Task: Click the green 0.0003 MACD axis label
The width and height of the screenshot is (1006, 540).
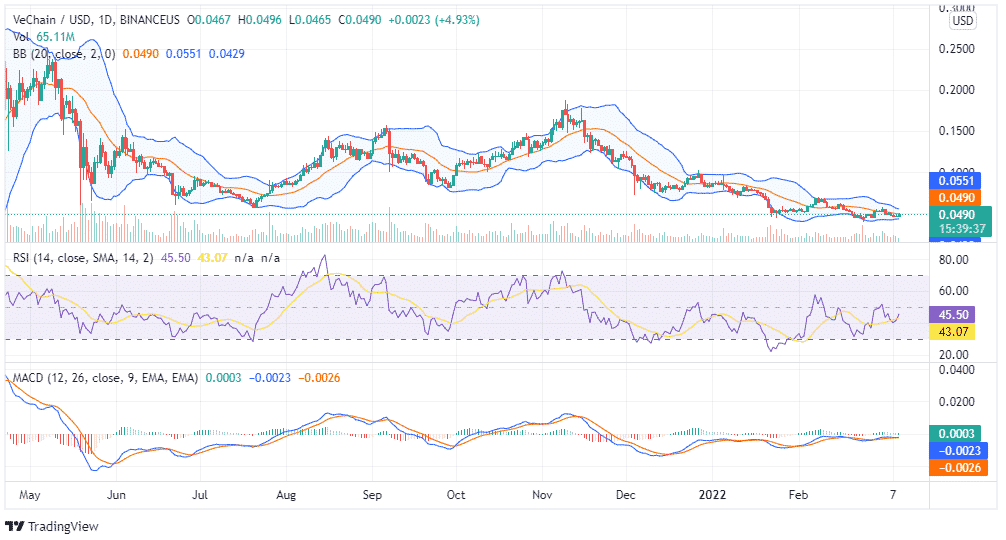Action: (955, 434)
